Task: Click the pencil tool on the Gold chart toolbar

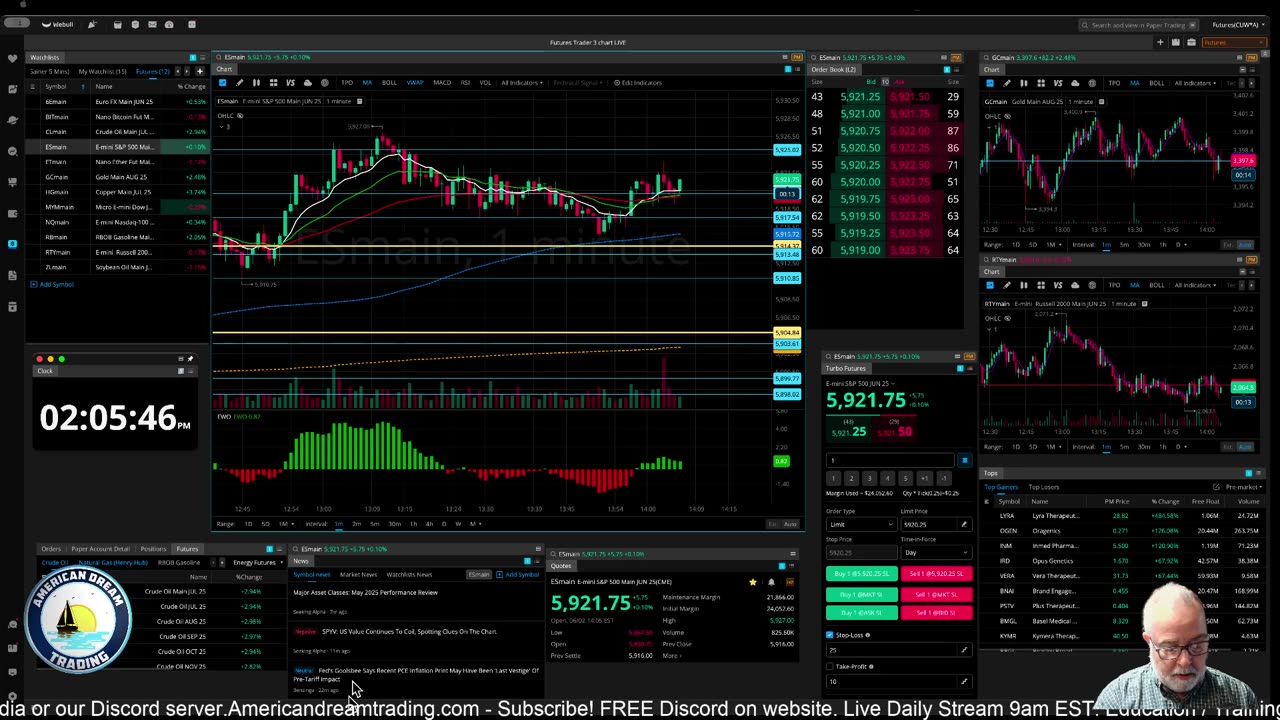Action: coord(1007,83)
